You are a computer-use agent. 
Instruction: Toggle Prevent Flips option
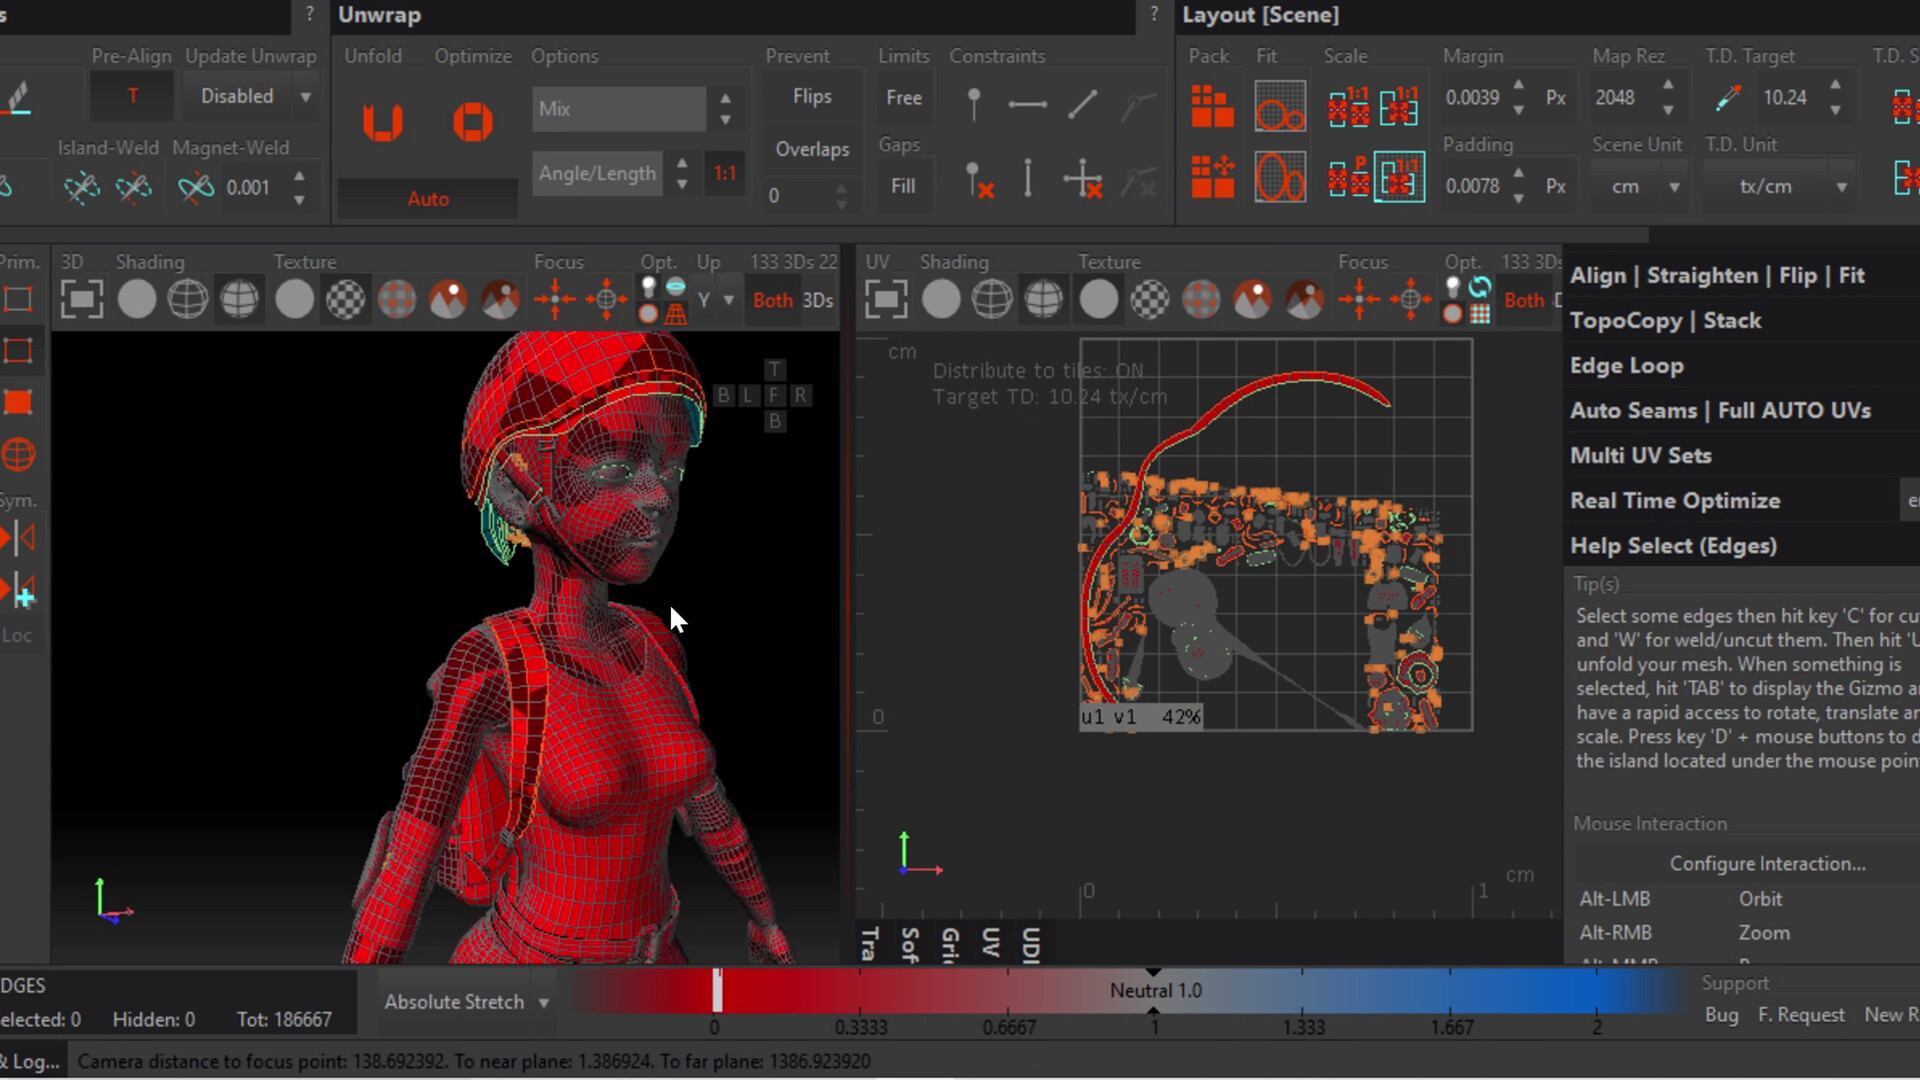[812, 96]
